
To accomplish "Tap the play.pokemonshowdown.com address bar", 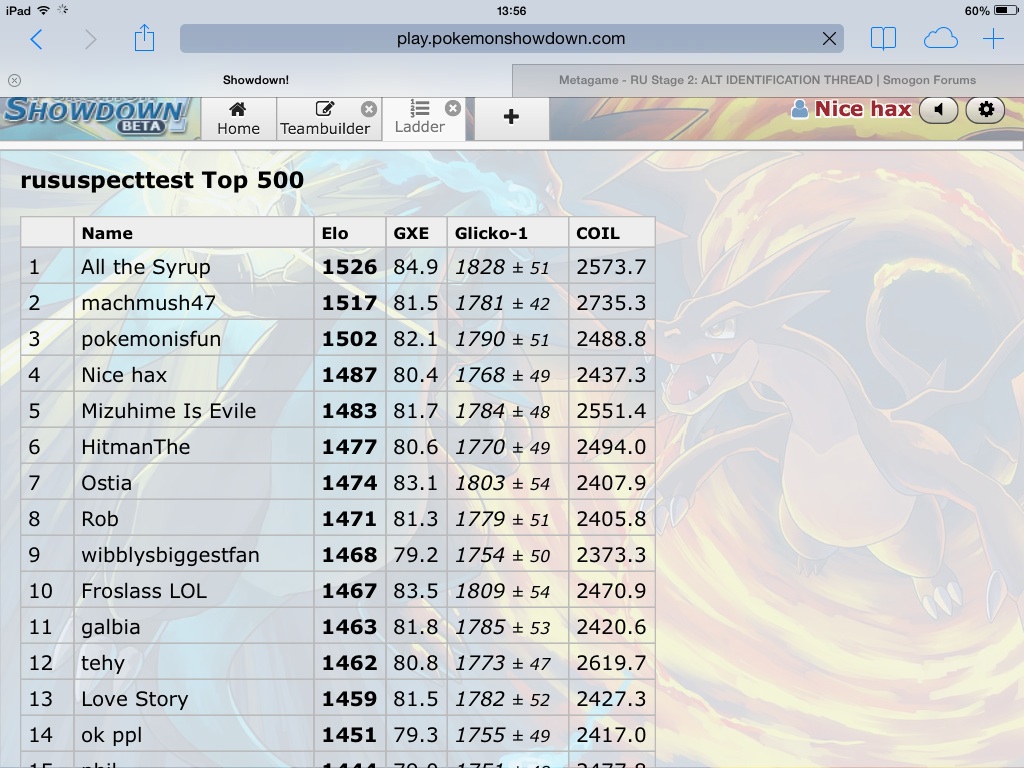I will coord(510,39).
